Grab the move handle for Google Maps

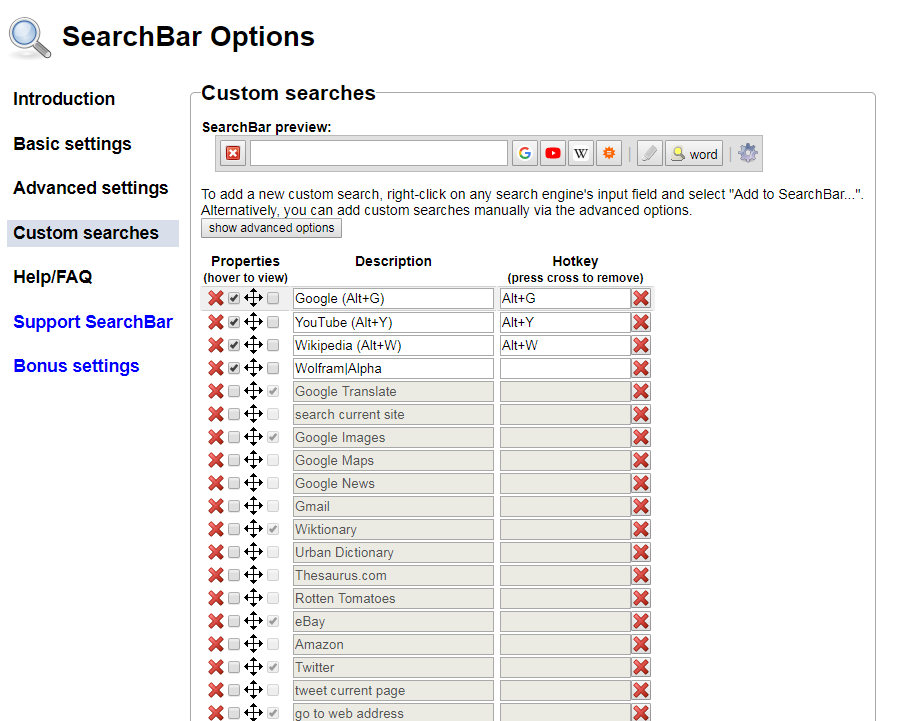[x=253, y=460]
